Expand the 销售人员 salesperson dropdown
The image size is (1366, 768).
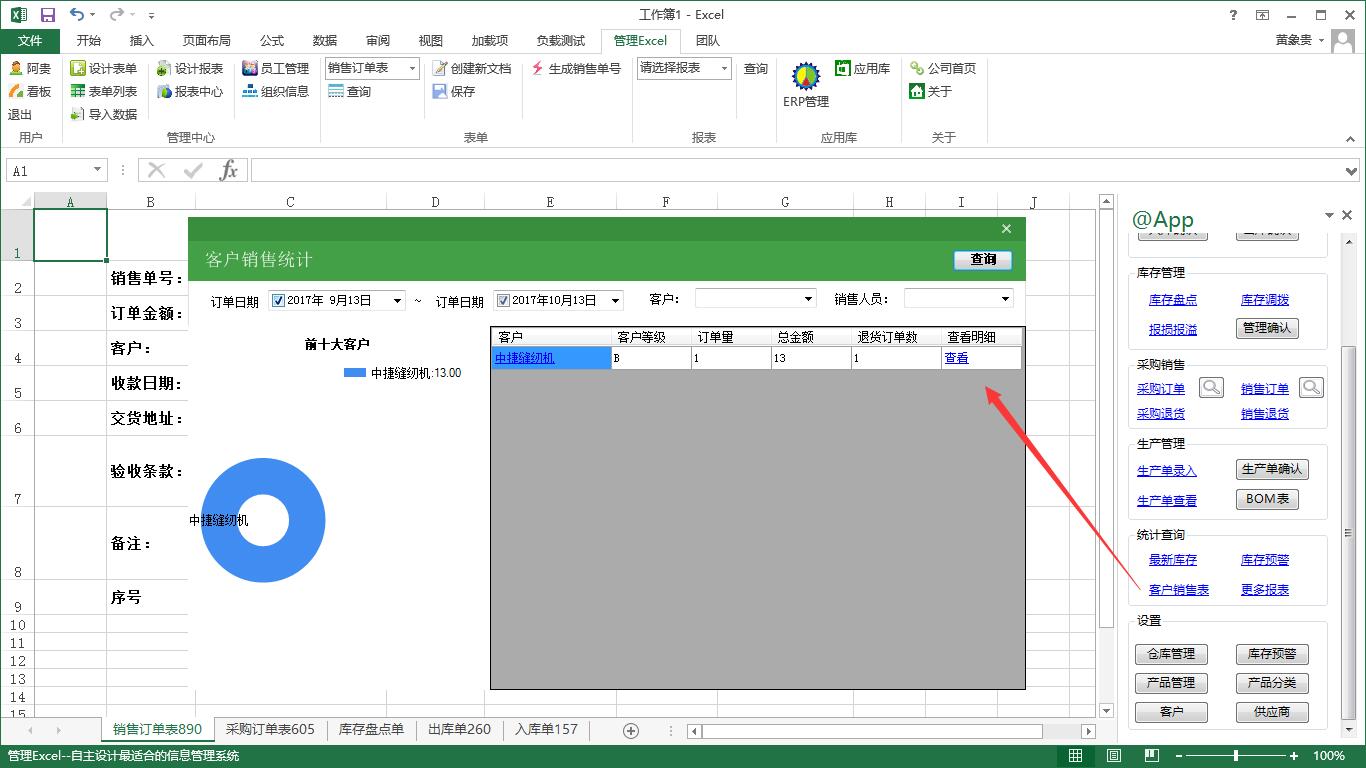click(1005, 299)
